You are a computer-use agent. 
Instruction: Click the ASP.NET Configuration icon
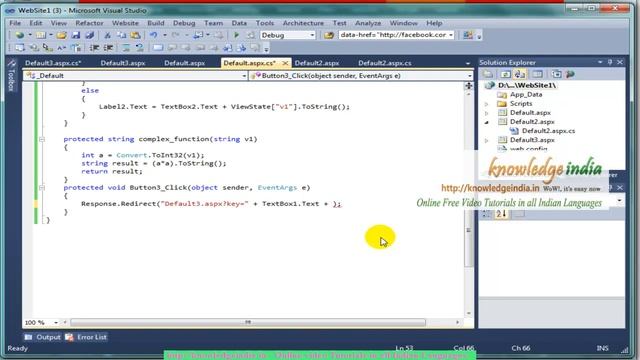tap(570, 74)
